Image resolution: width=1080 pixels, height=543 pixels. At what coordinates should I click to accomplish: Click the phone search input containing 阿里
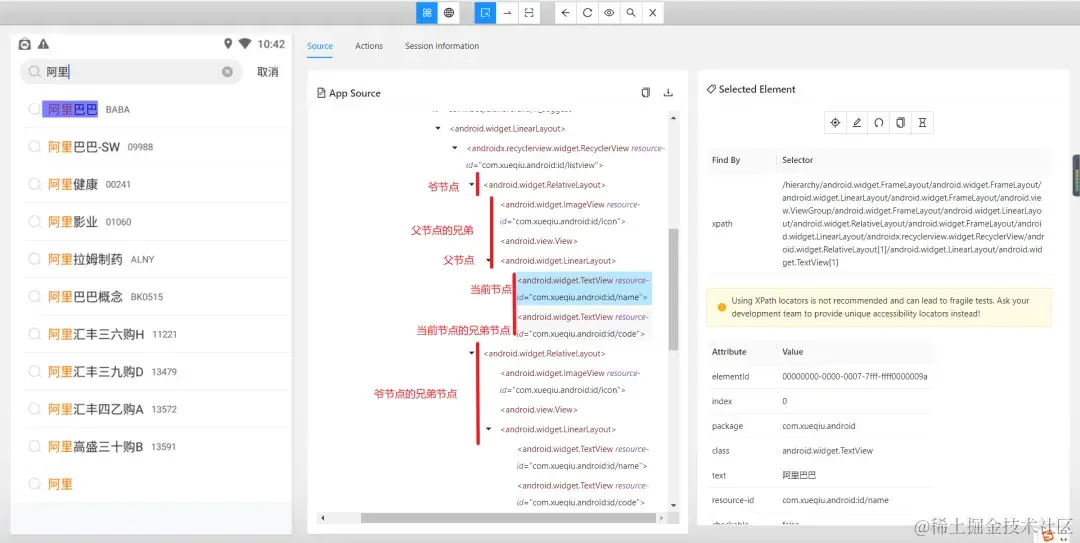point(131,72)
